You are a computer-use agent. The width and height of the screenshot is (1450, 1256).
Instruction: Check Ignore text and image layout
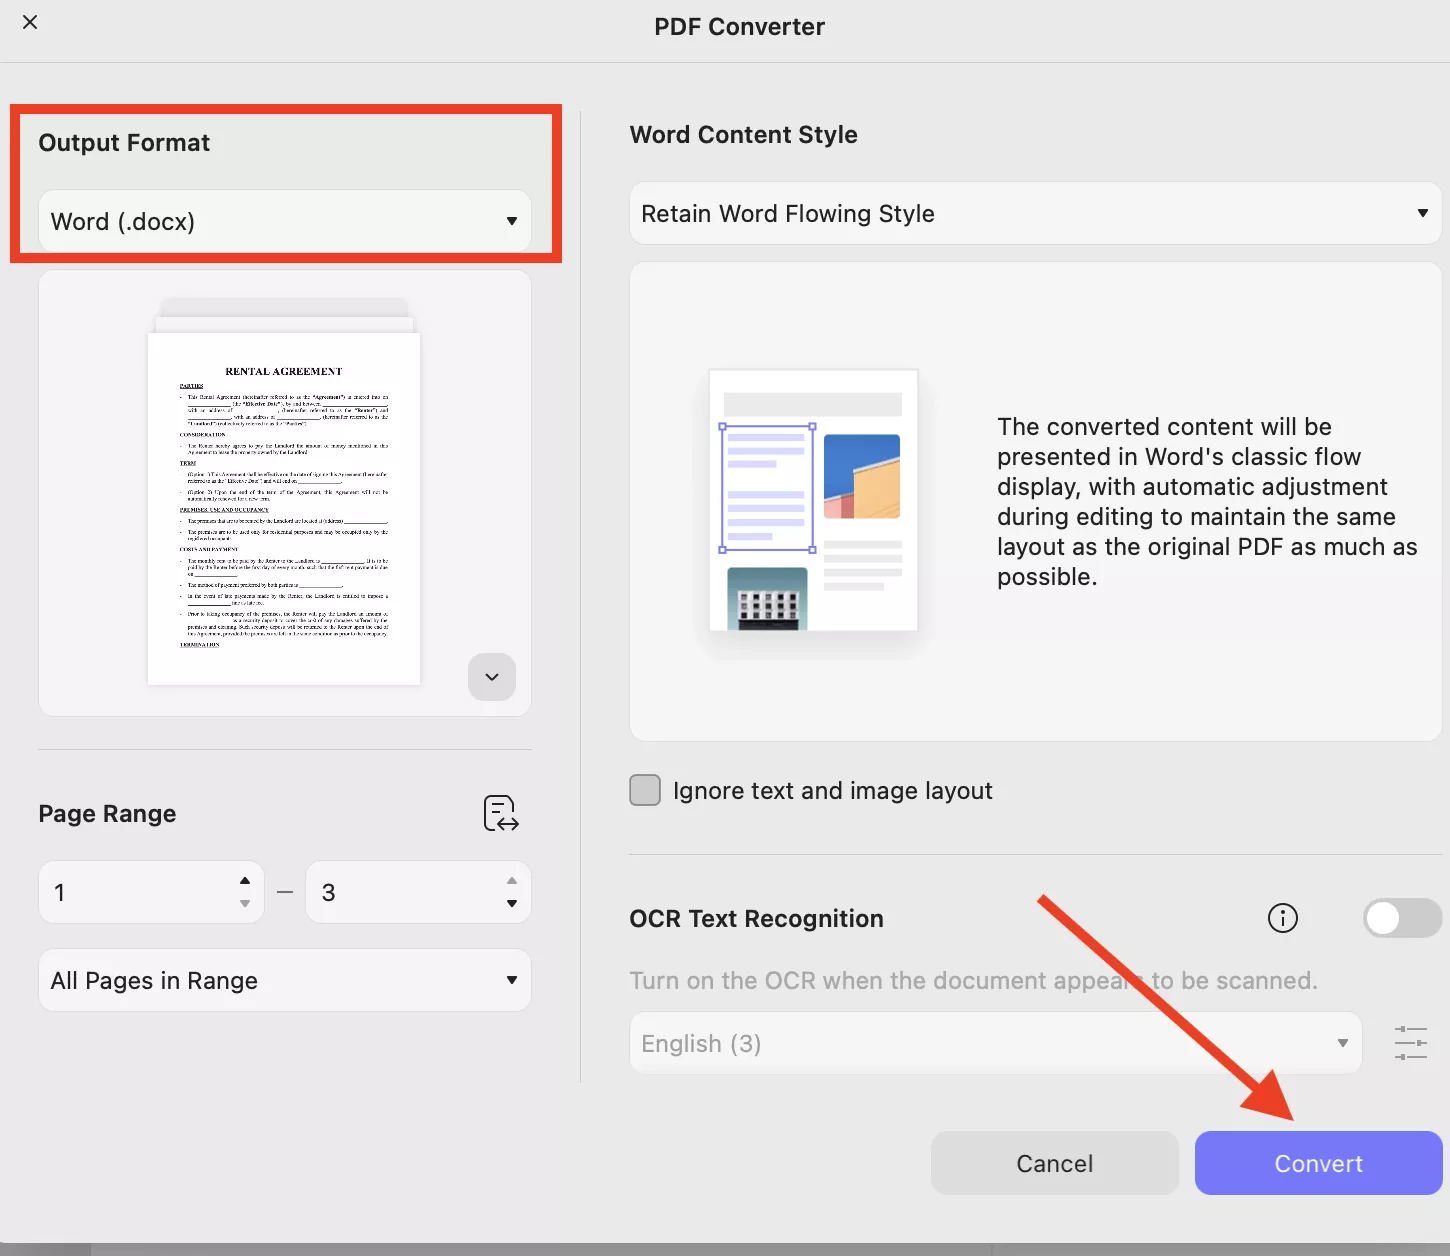645,790
